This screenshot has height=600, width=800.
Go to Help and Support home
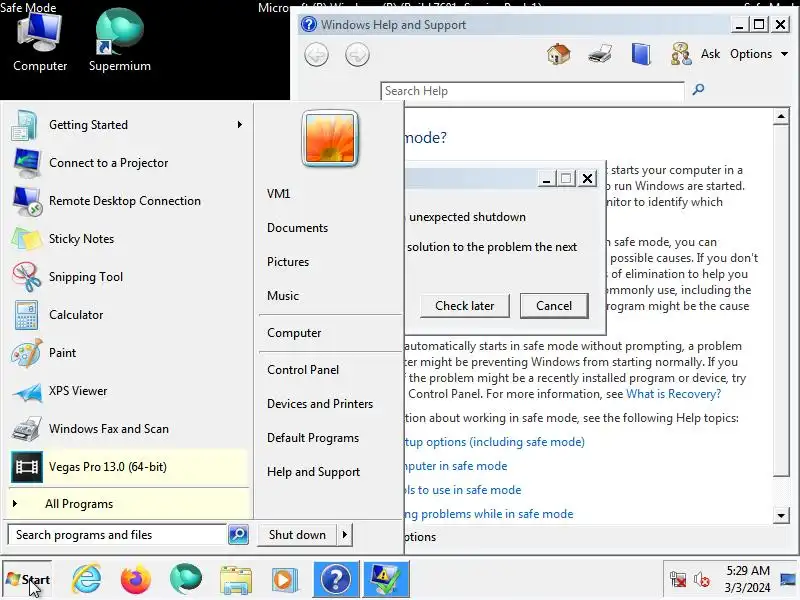pyautogui.click(x=559, y=54)
